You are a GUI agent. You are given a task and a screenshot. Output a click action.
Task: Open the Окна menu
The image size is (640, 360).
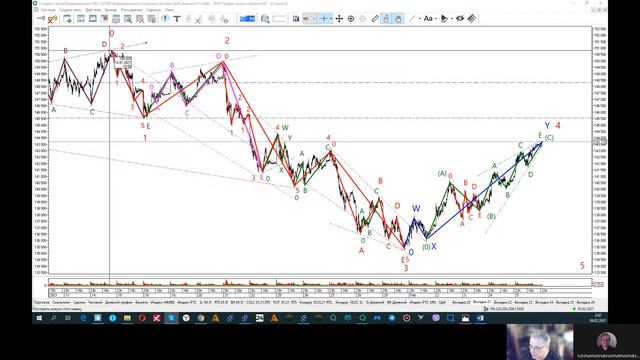(169, 10)
